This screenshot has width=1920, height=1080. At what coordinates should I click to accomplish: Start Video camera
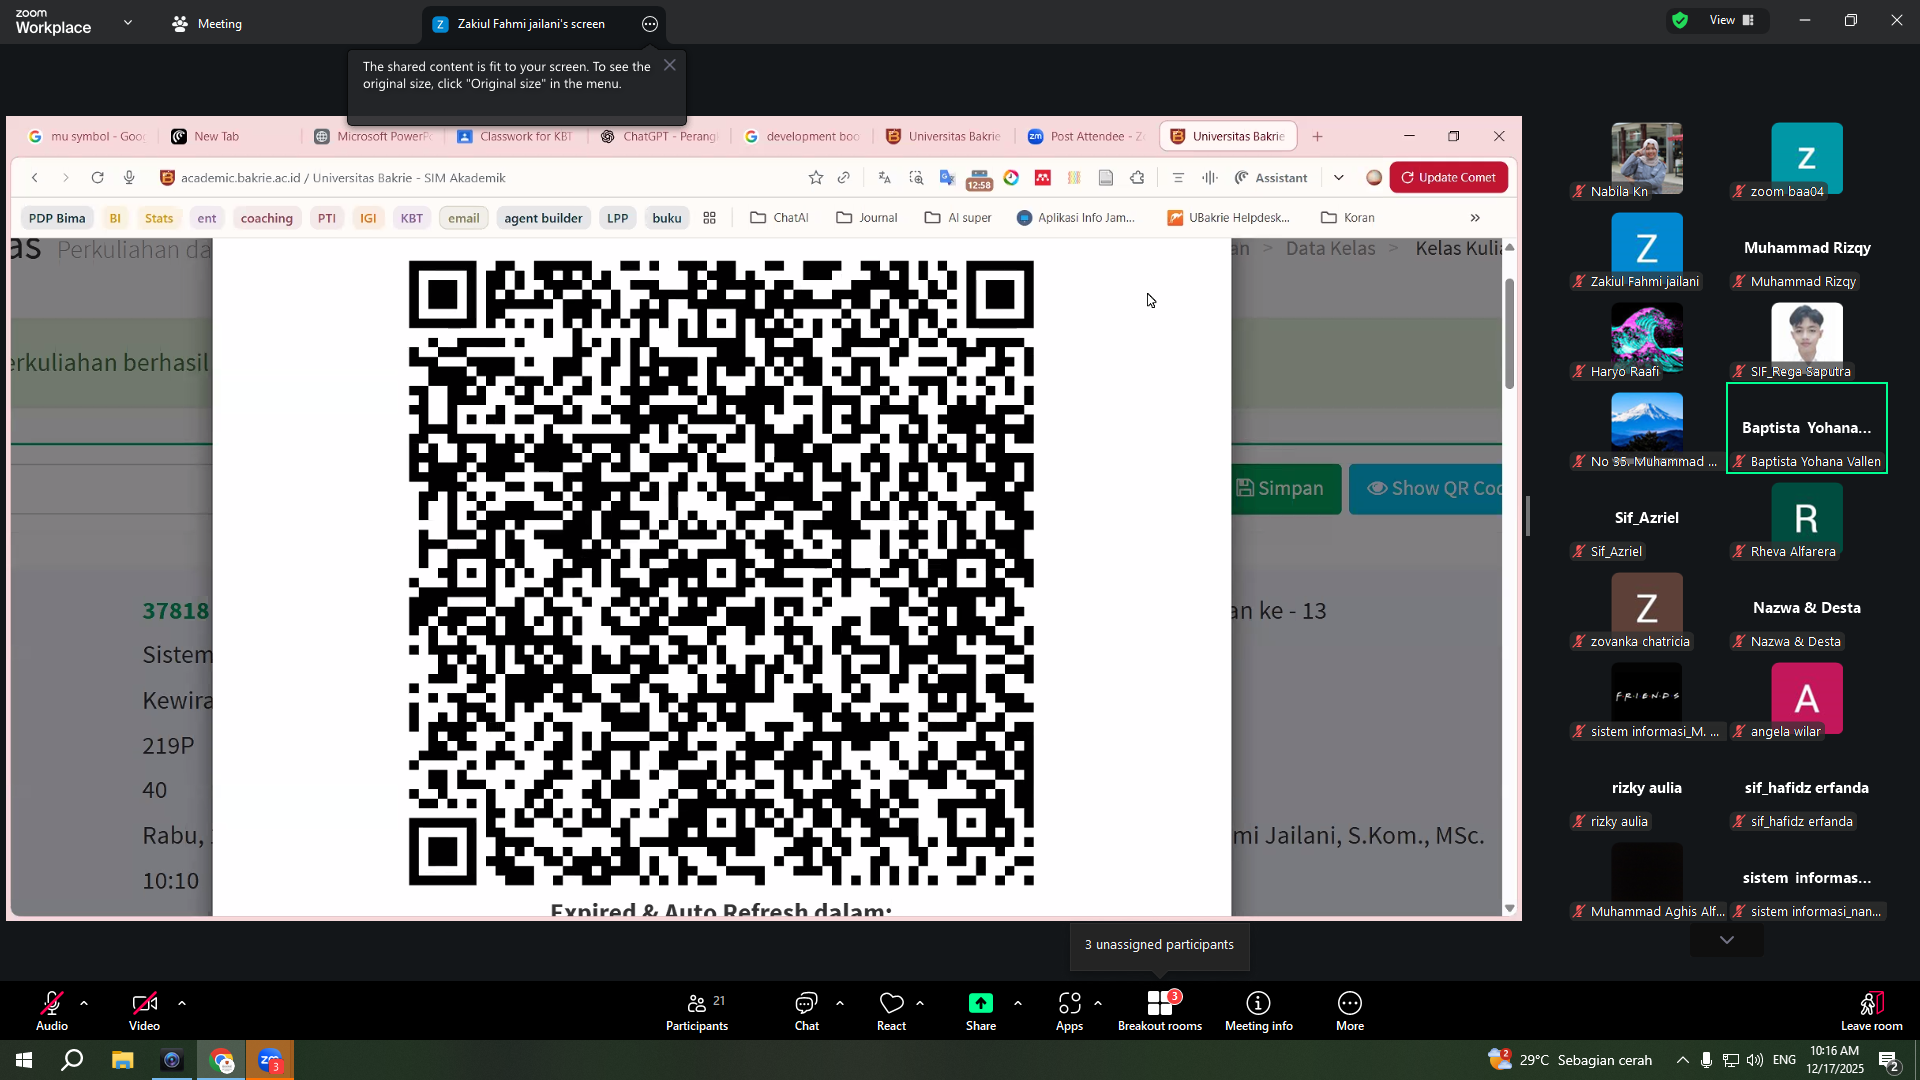pyautogui.click(x=144, y=1011)
